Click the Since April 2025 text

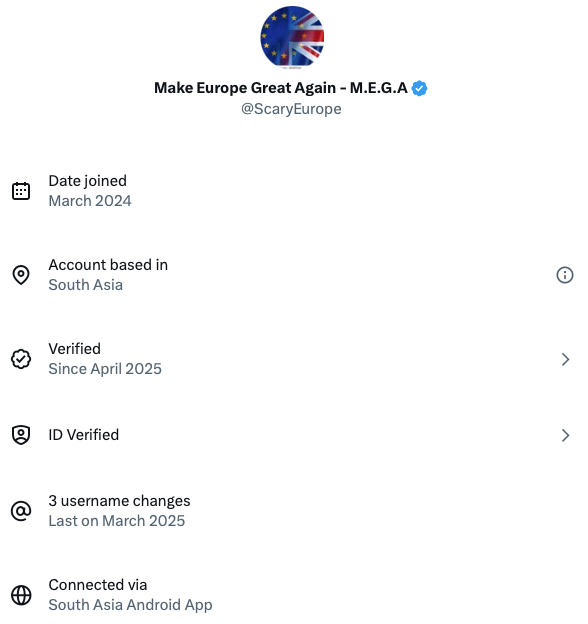pyautogui.click(x=105, y=369)
